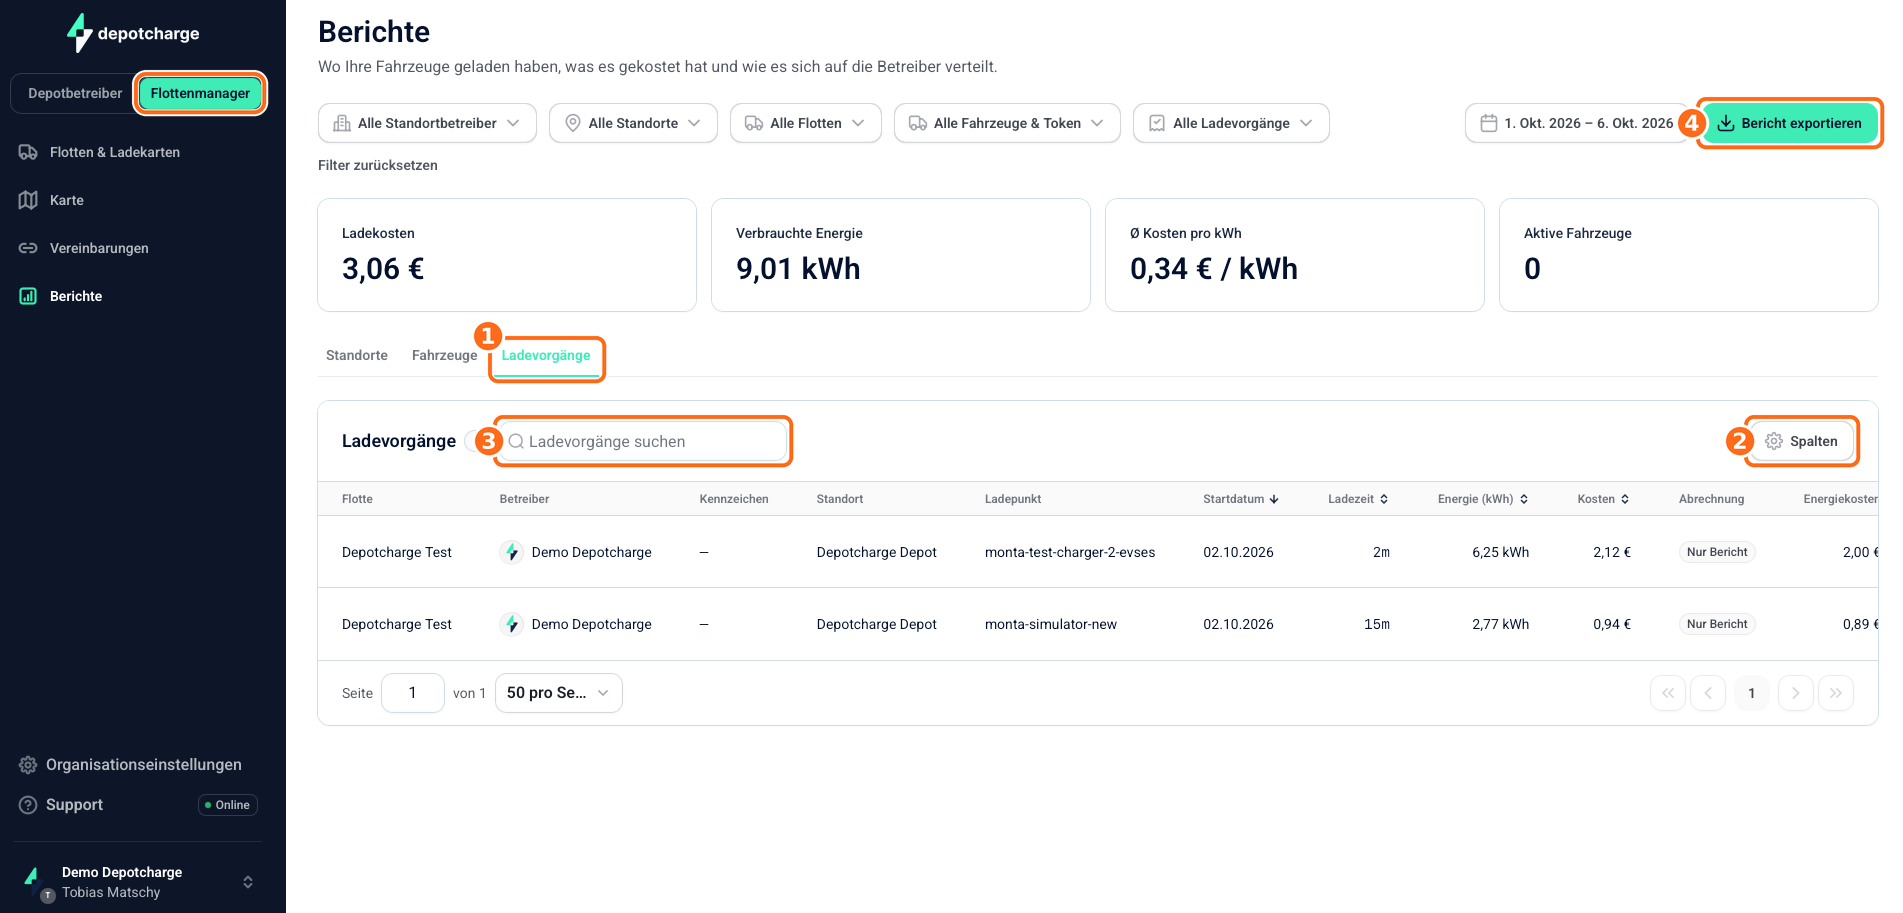Open the Spalten column settings

(1801, 441)
